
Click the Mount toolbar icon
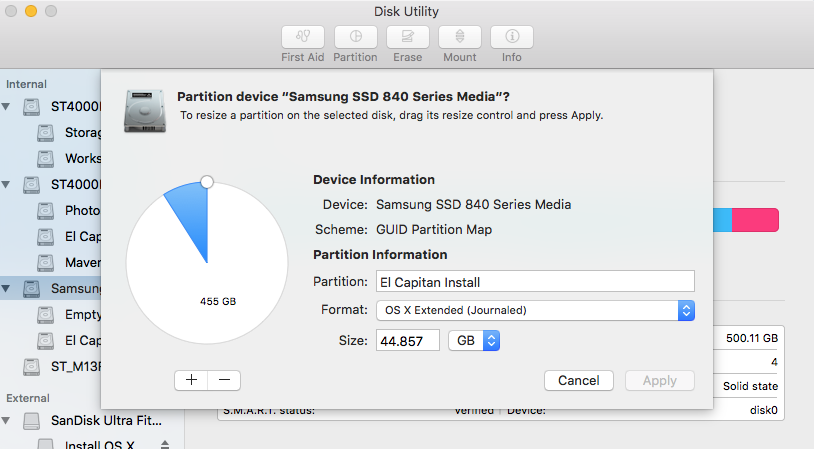pyautogui.click(x=460, y=37)
